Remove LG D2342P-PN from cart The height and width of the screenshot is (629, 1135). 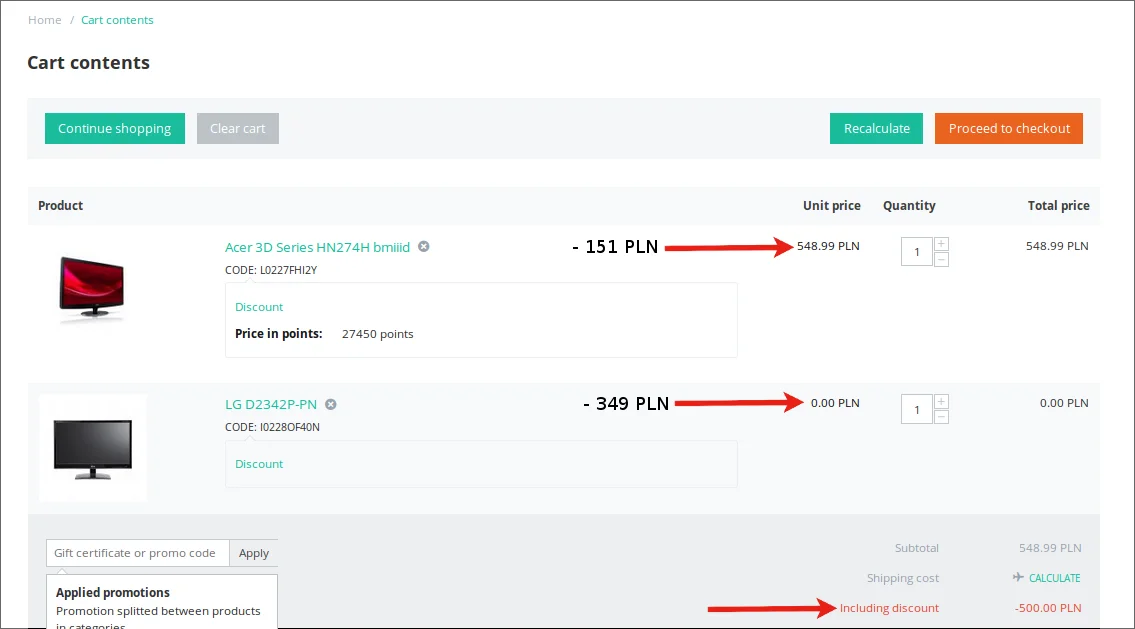(x=331, y=405)
